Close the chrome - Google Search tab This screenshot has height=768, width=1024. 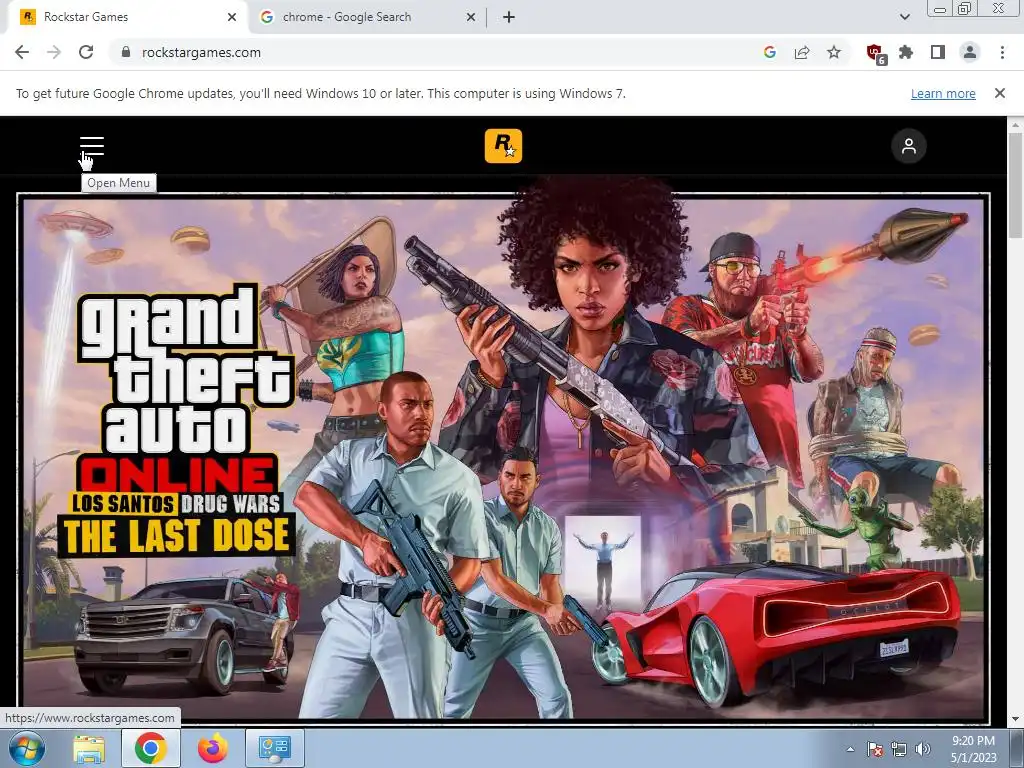coord(471,17)
